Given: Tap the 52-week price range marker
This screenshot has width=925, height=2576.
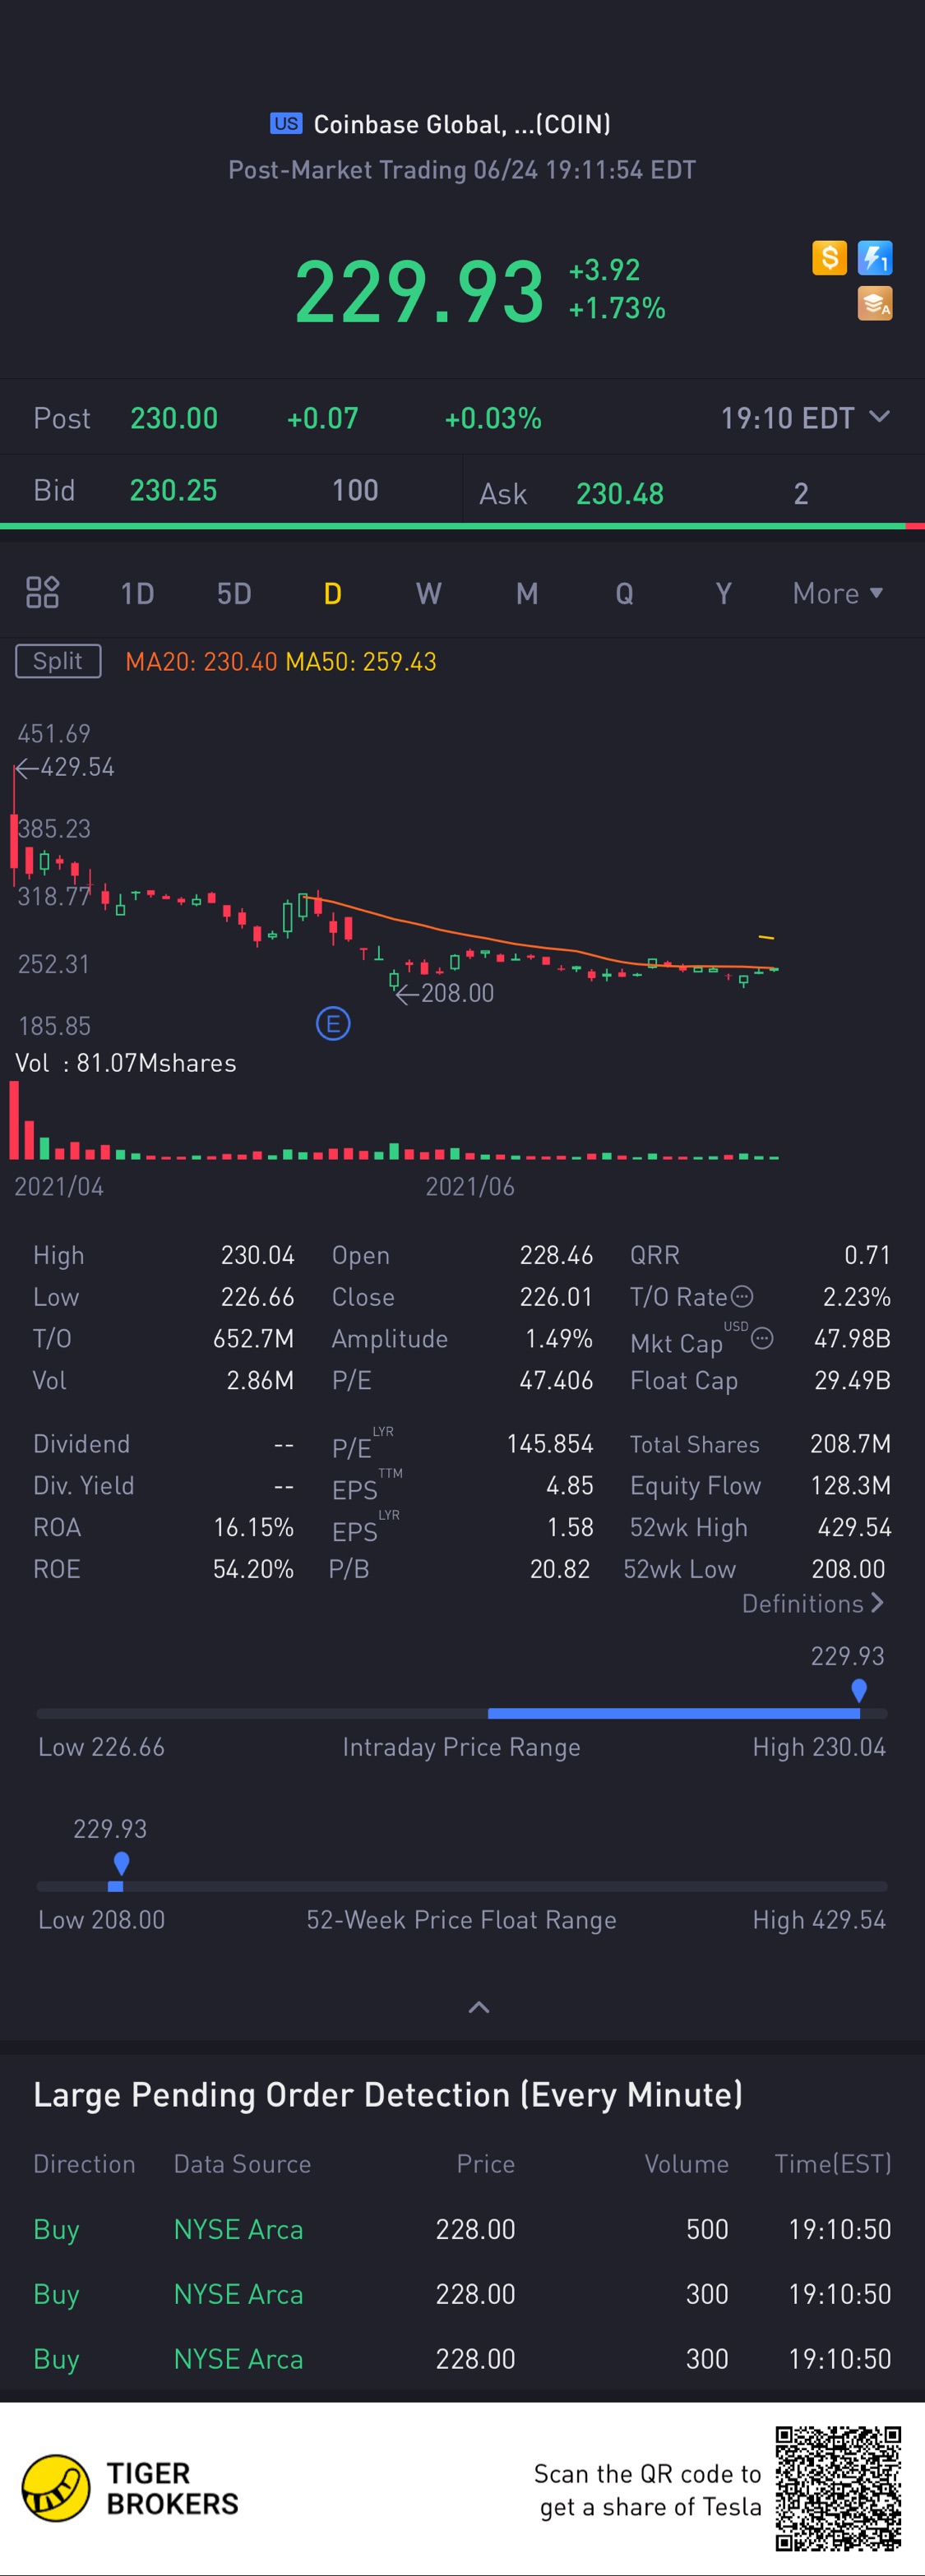Looking at the screenshot, I should pyautogui.click(x=121, y=1864).
